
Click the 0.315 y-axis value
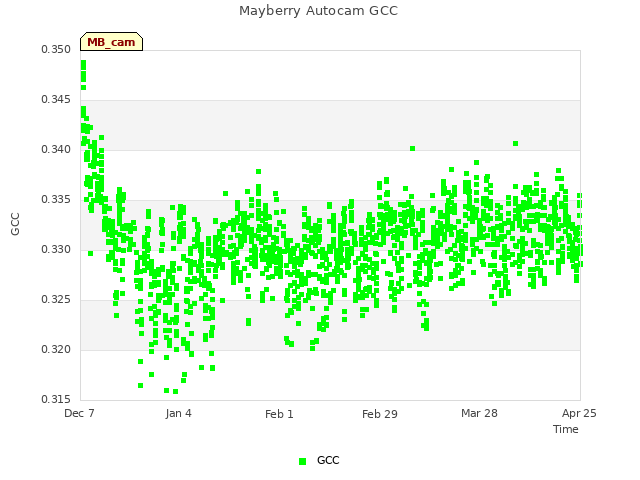click(x=56, y=399)
